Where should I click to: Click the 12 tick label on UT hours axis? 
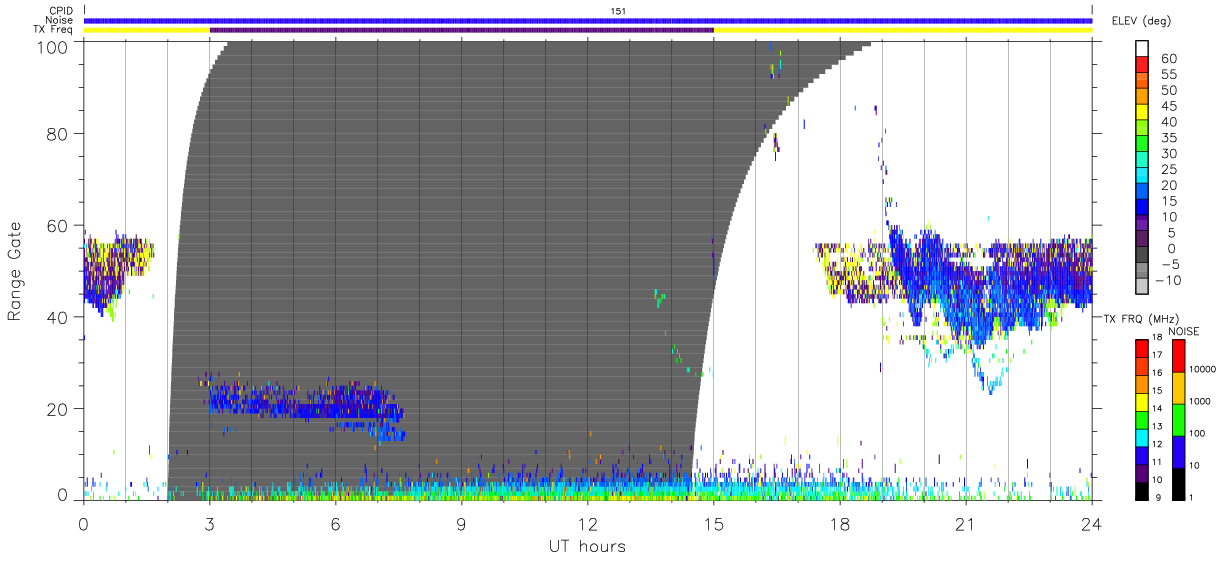(588, 522)
